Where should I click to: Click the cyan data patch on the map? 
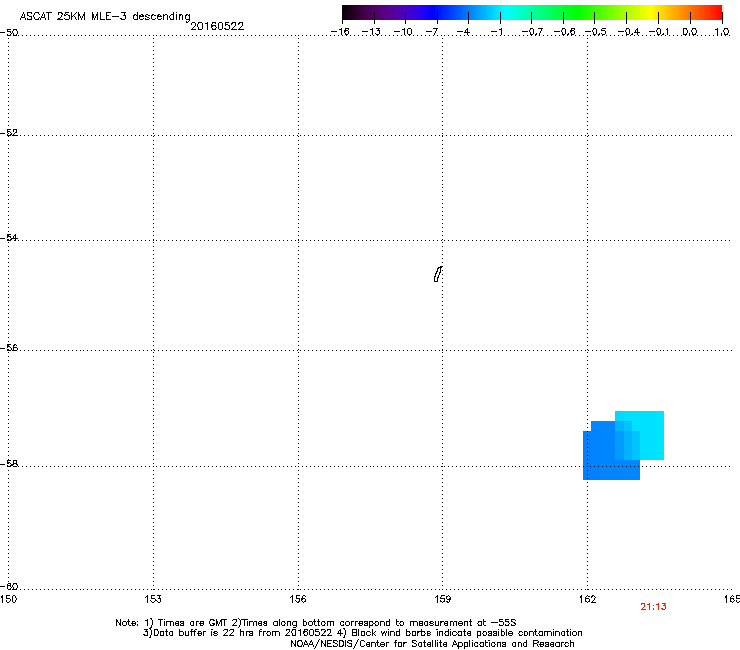pyautogui.click(x=651, y=435)
